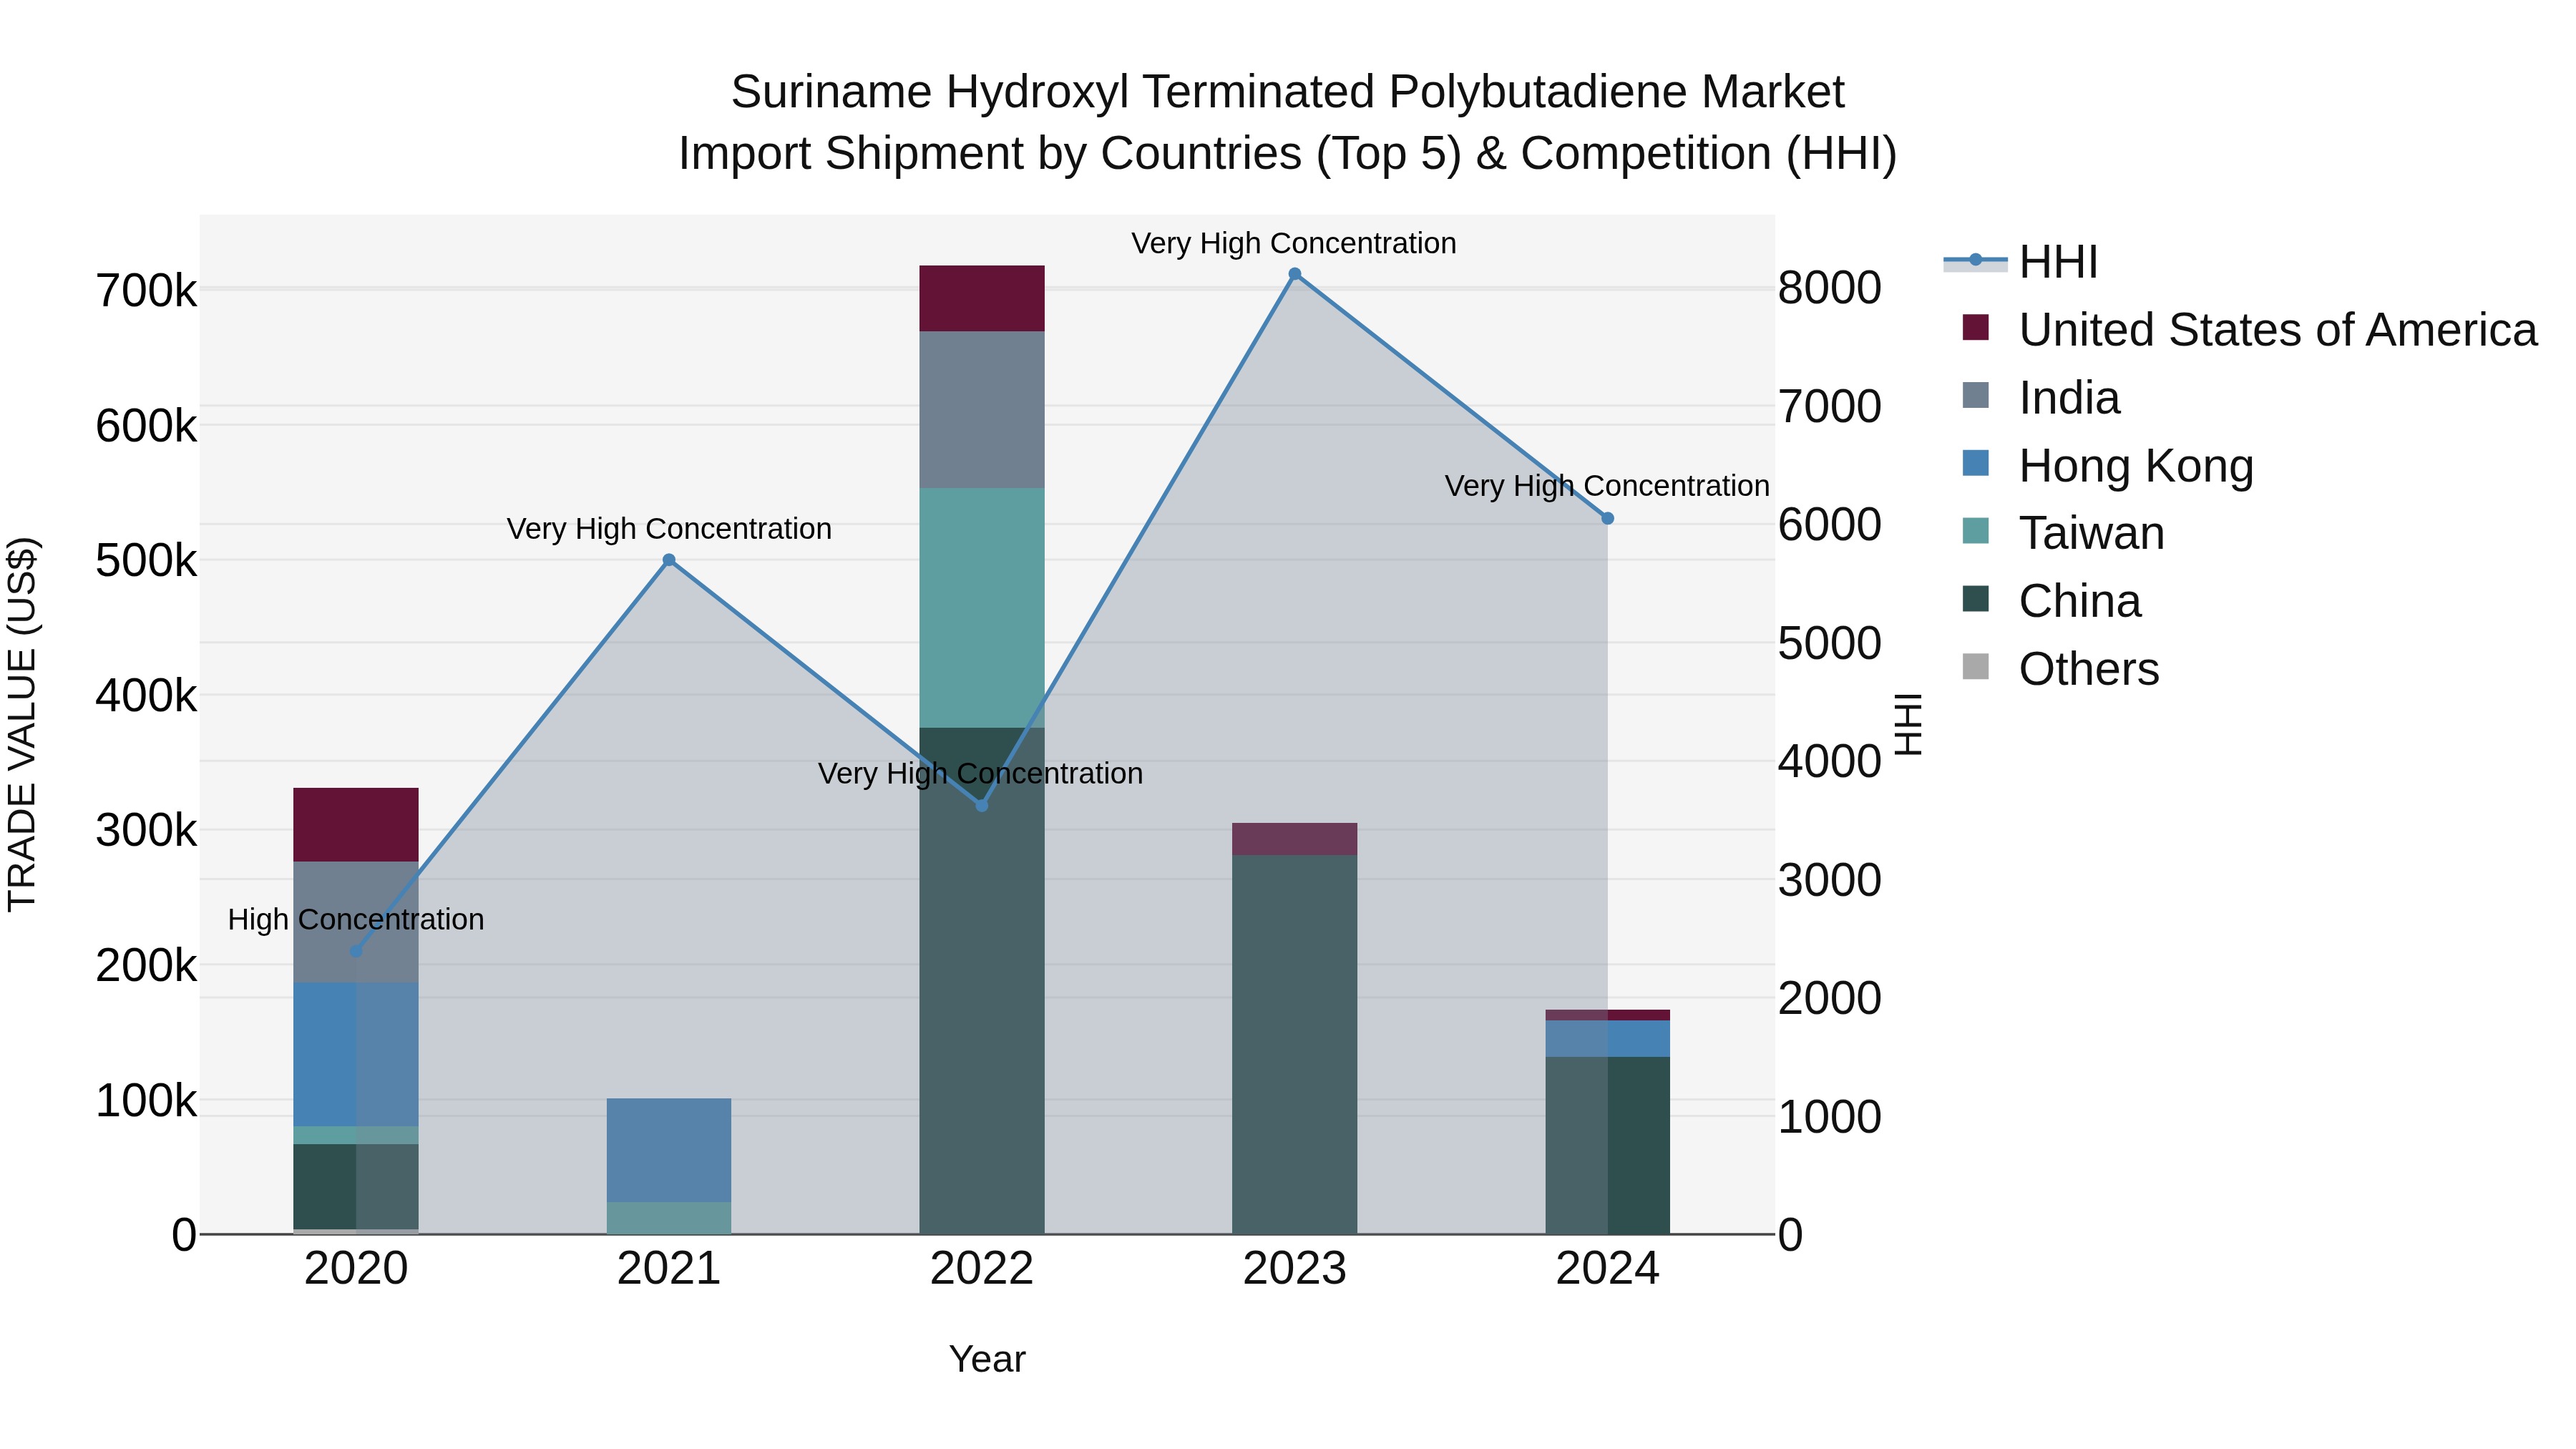2576x1449 pixels.
Task: Click the 2020 Hong Kong bar segment
Action: pyautogui.click(x=356, y=1055)
